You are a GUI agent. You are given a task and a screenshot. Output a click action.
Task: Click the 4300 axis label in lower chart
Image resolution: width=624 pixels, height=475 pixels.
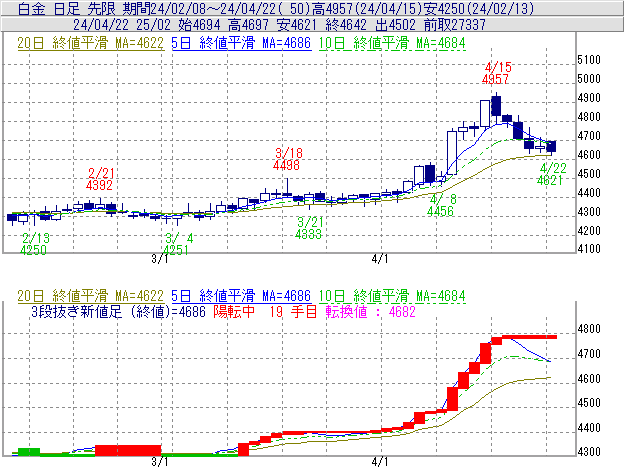pos(589,452)
